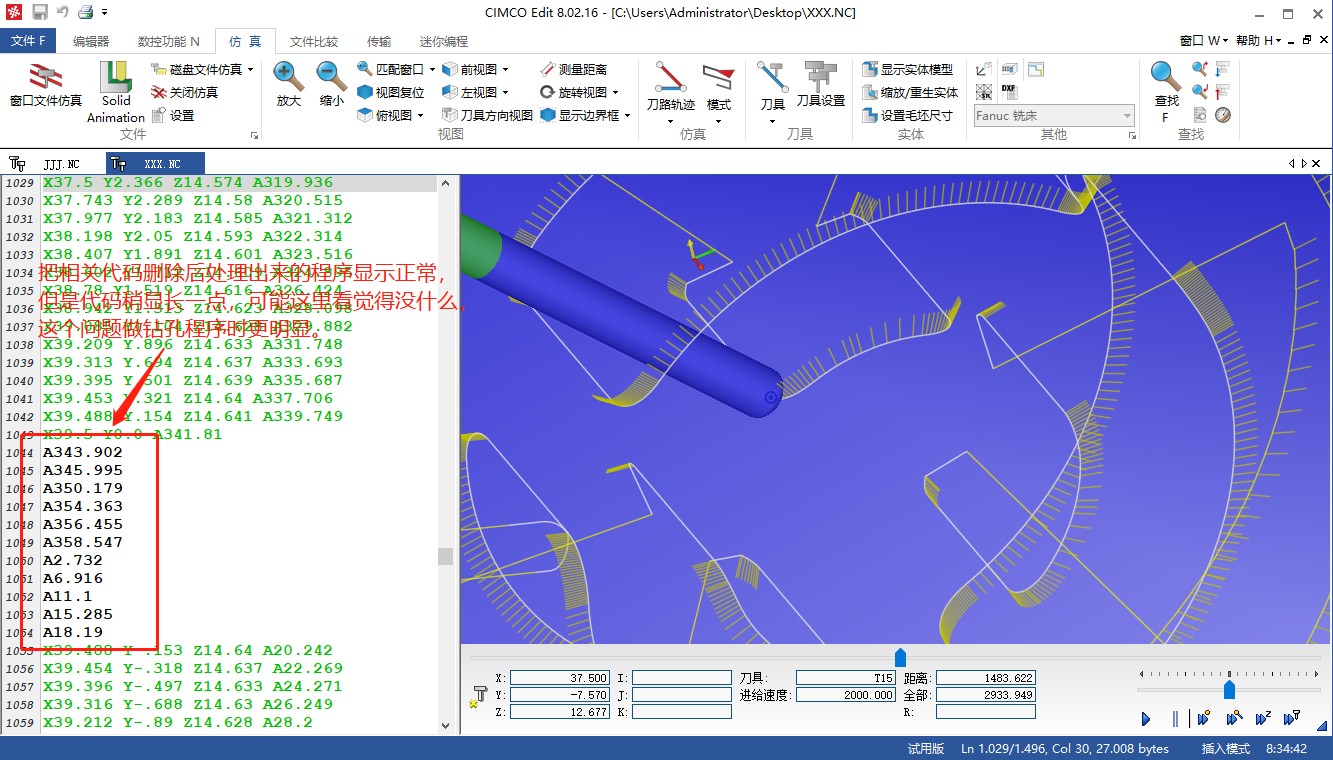The width and height of the screenshot is (1333, 760).
Task: Step to next tool change
Action: [1291, 718]
